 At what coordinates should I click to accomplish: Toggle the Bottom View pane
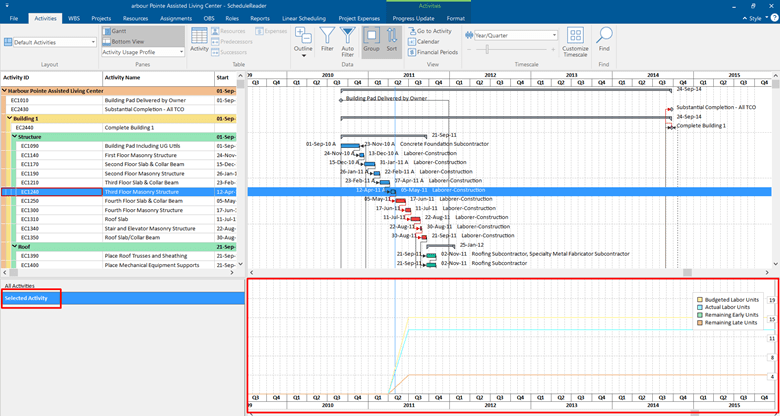[x=143, y=41]
